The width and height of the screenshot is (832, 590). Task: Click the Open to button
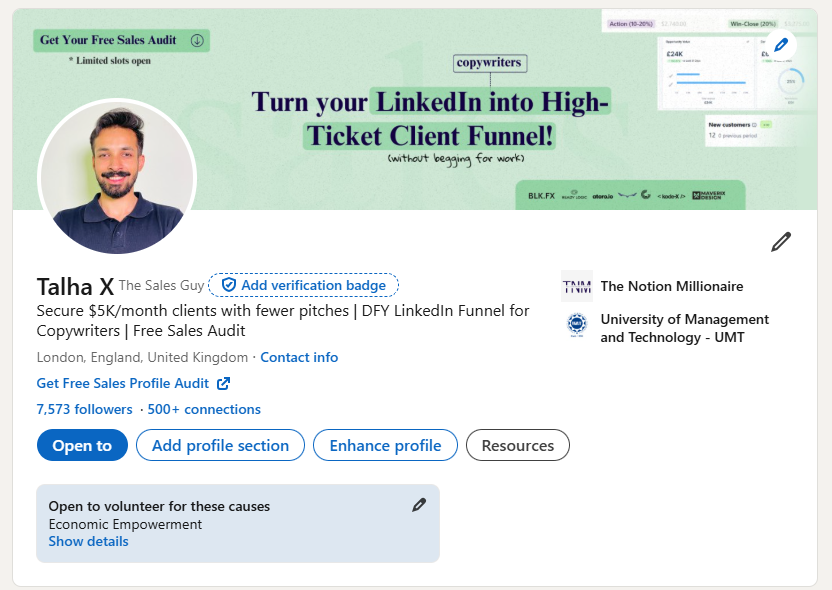82,446
